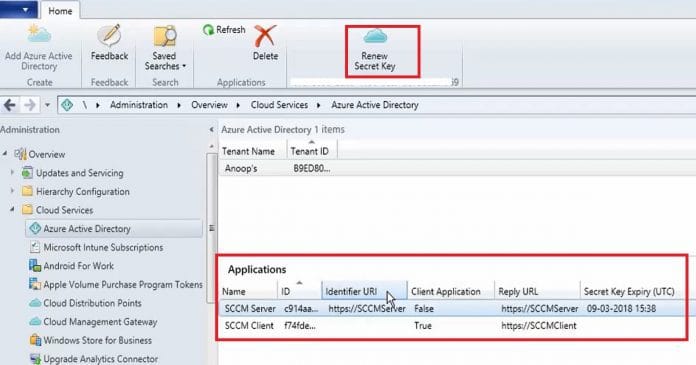Click the navigation pane vertical scrollbar
Screen dimensions: 696x365
coord(211,228)
